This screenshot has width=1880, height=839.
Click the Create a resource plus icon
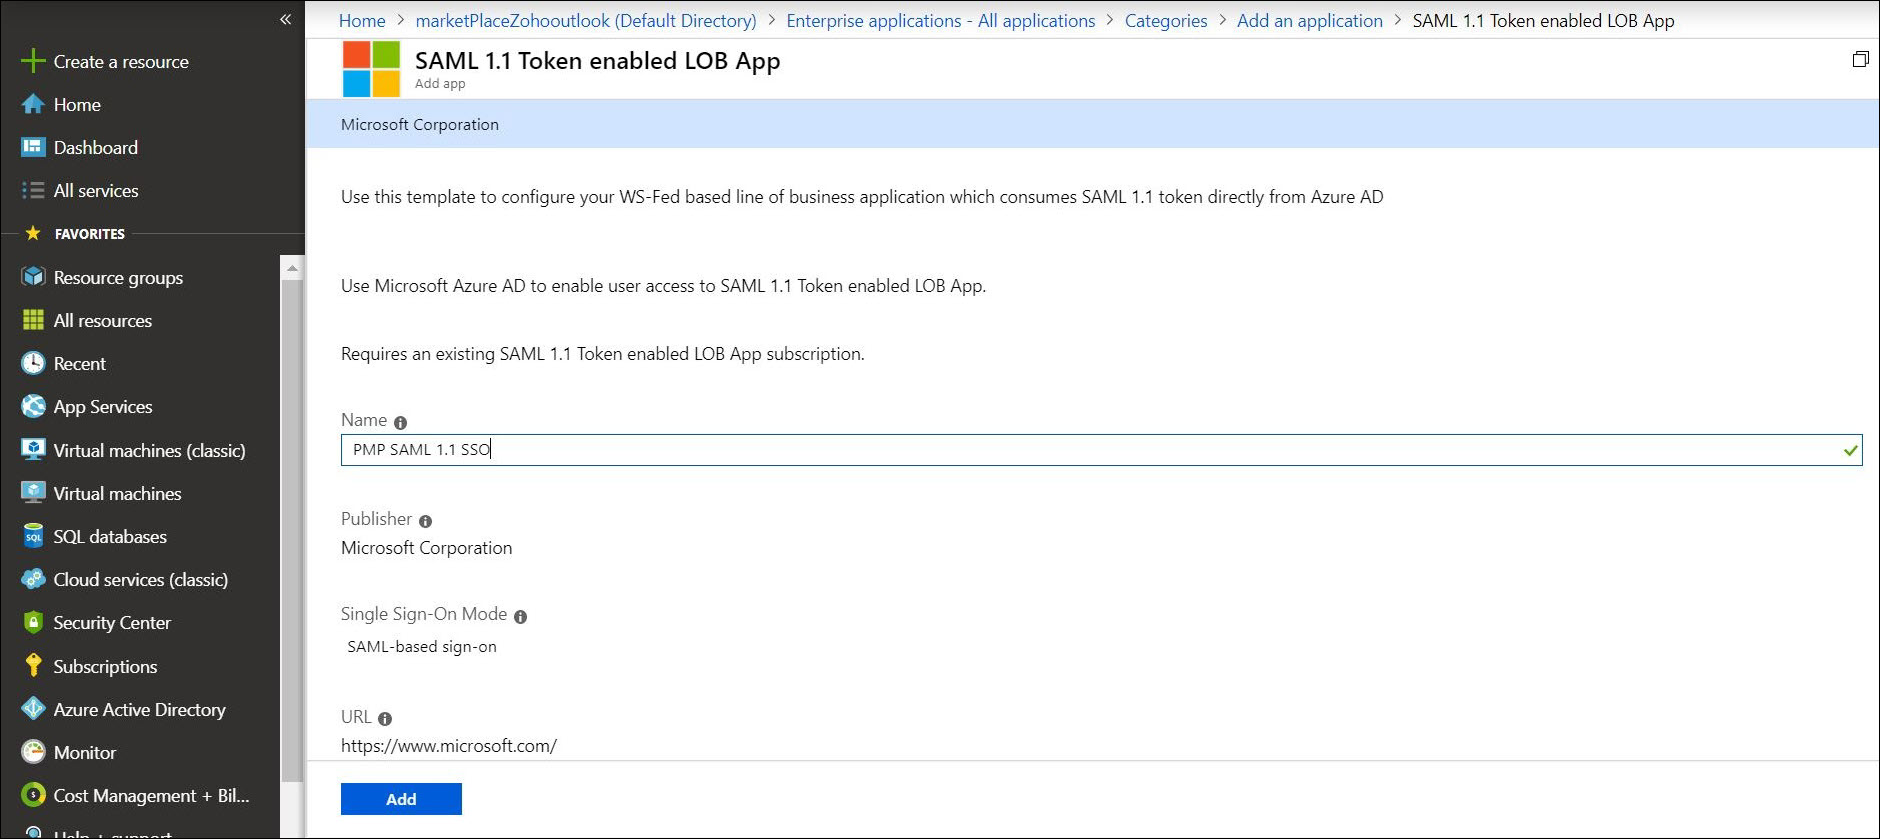[33, 61]
